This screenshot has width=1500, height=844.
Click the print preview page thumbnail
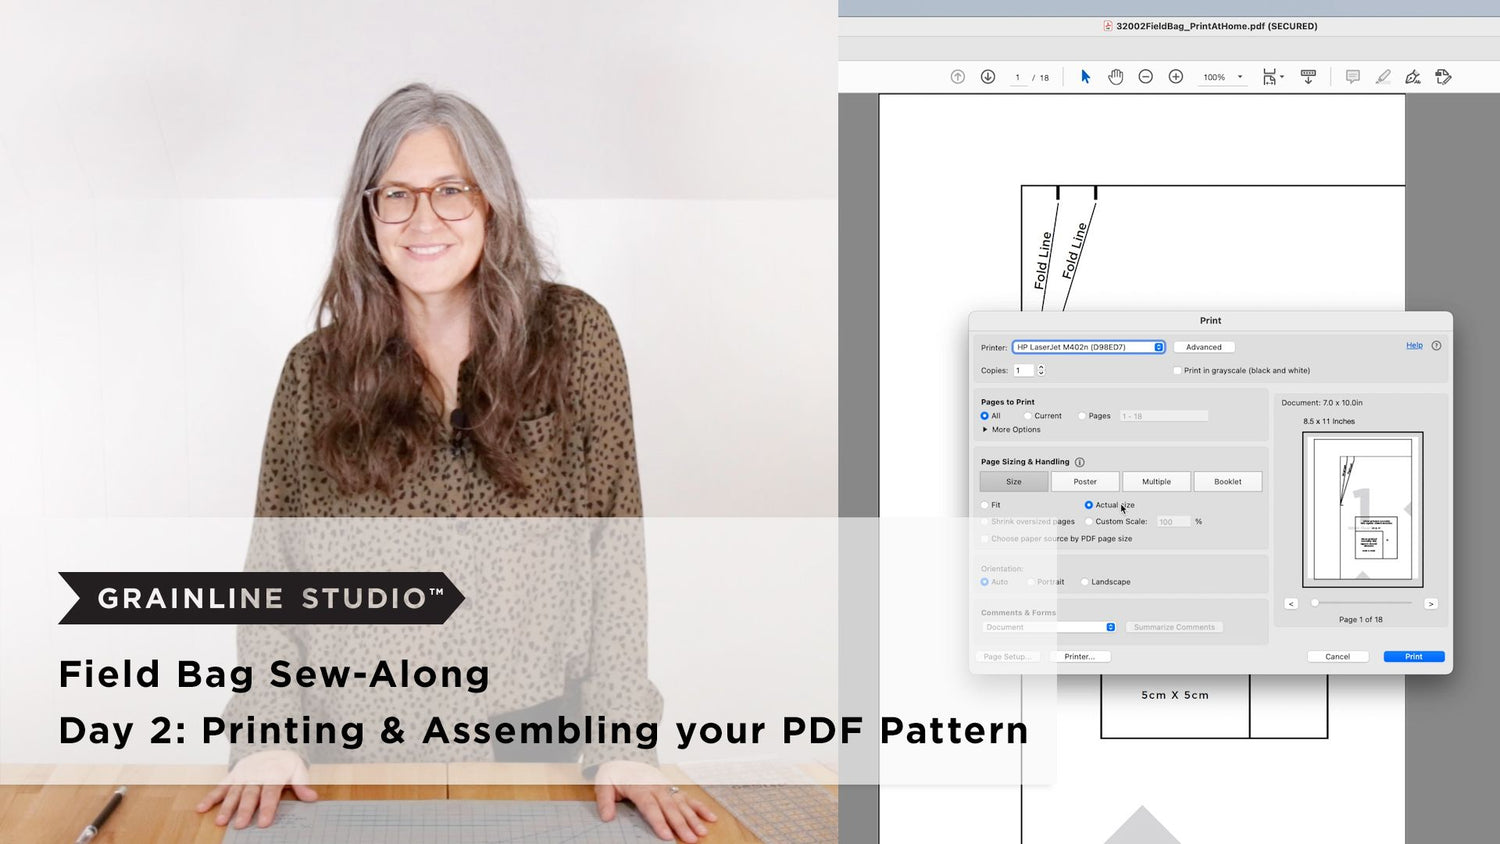coord(1362,510)
